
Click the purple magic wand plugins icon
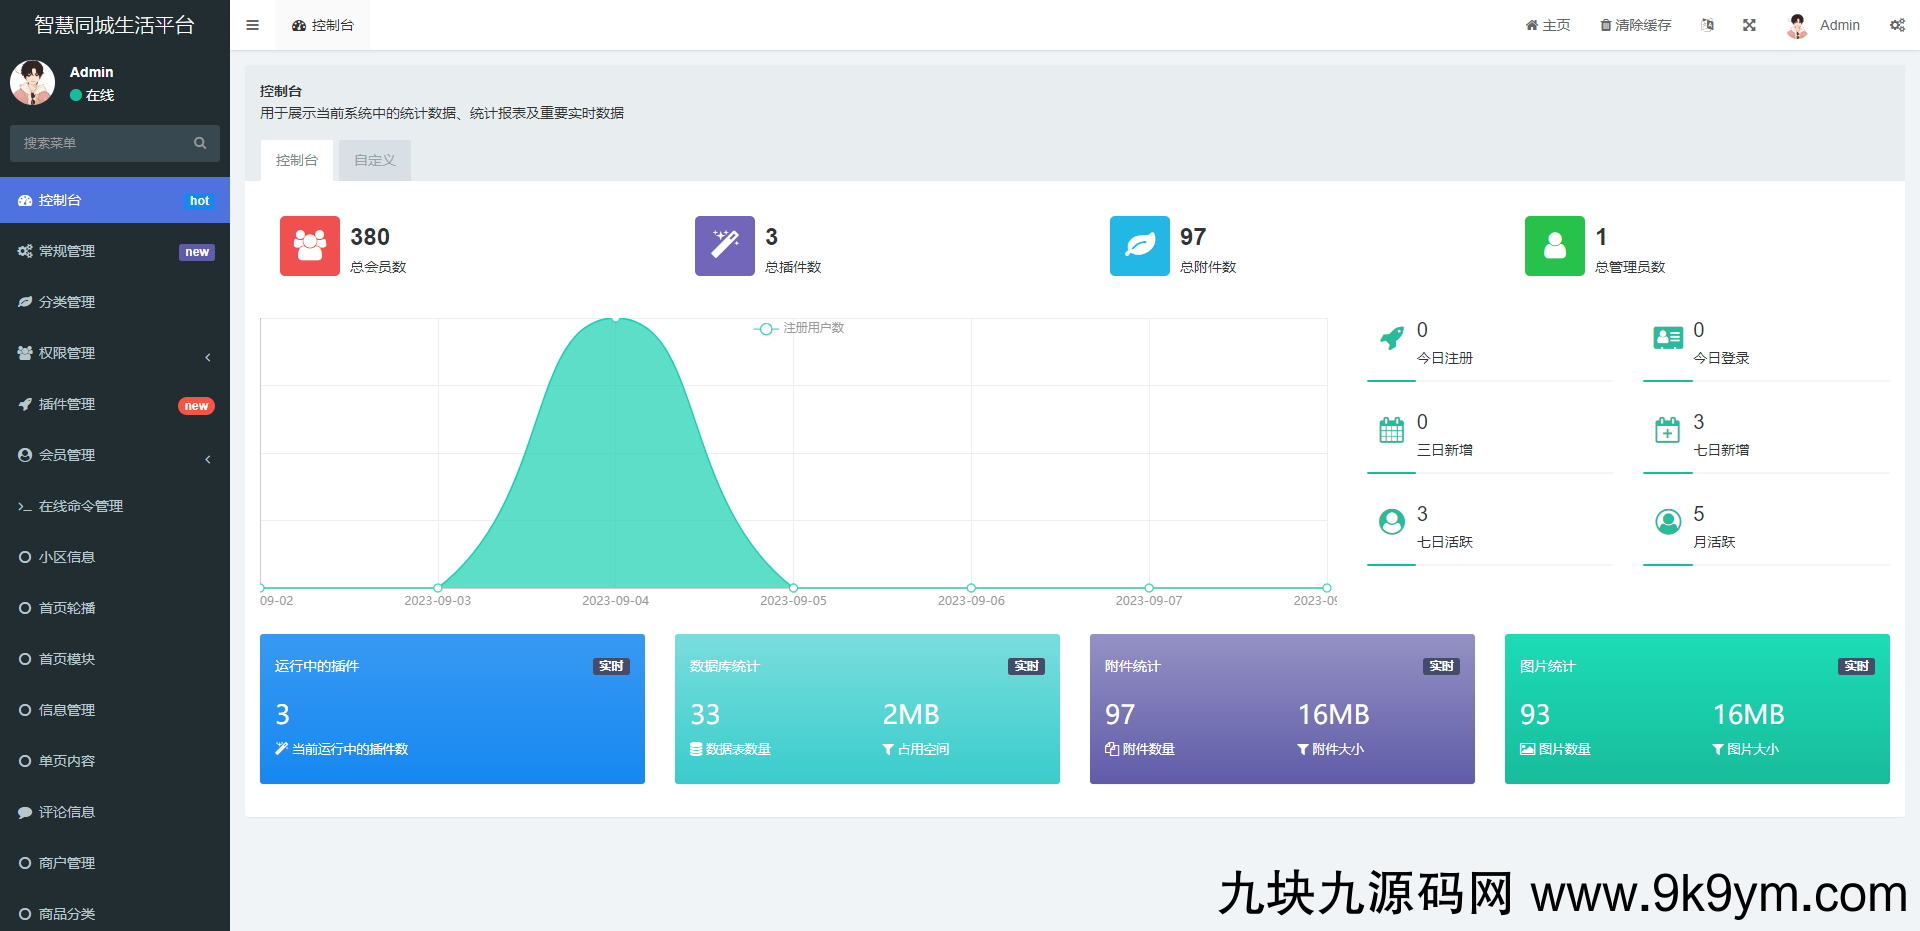coord(724,246)
